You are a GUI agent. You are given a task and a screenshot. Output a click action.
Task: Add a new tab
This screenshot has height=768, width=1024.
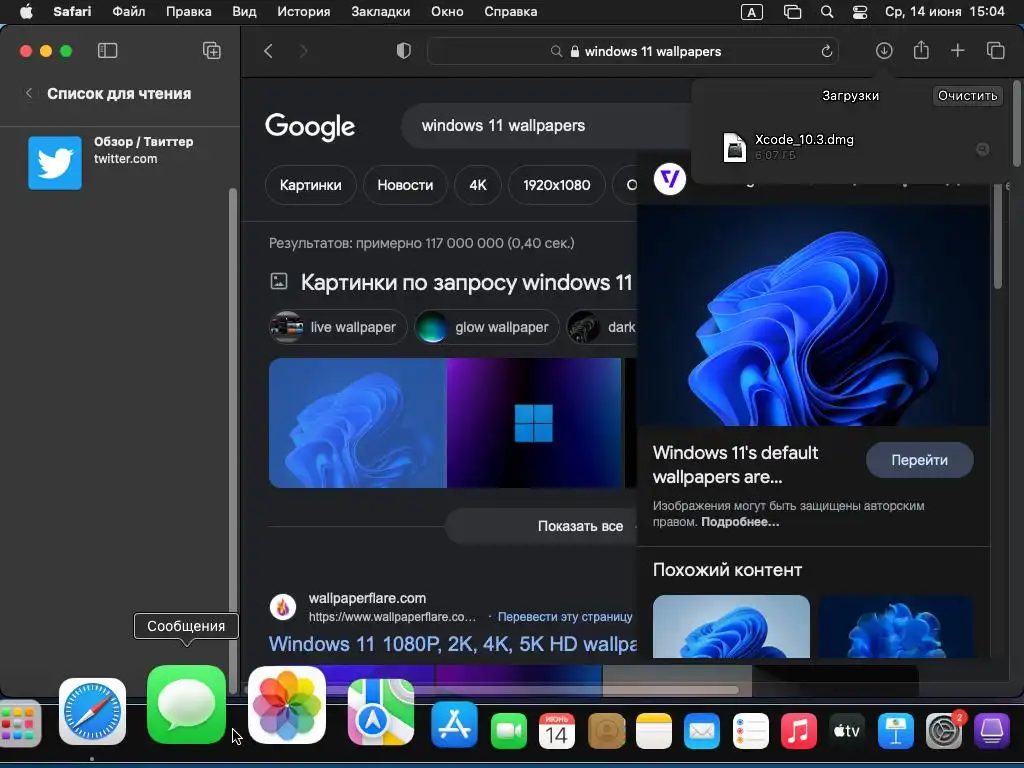pyautogui.click(x=957, y=51)
